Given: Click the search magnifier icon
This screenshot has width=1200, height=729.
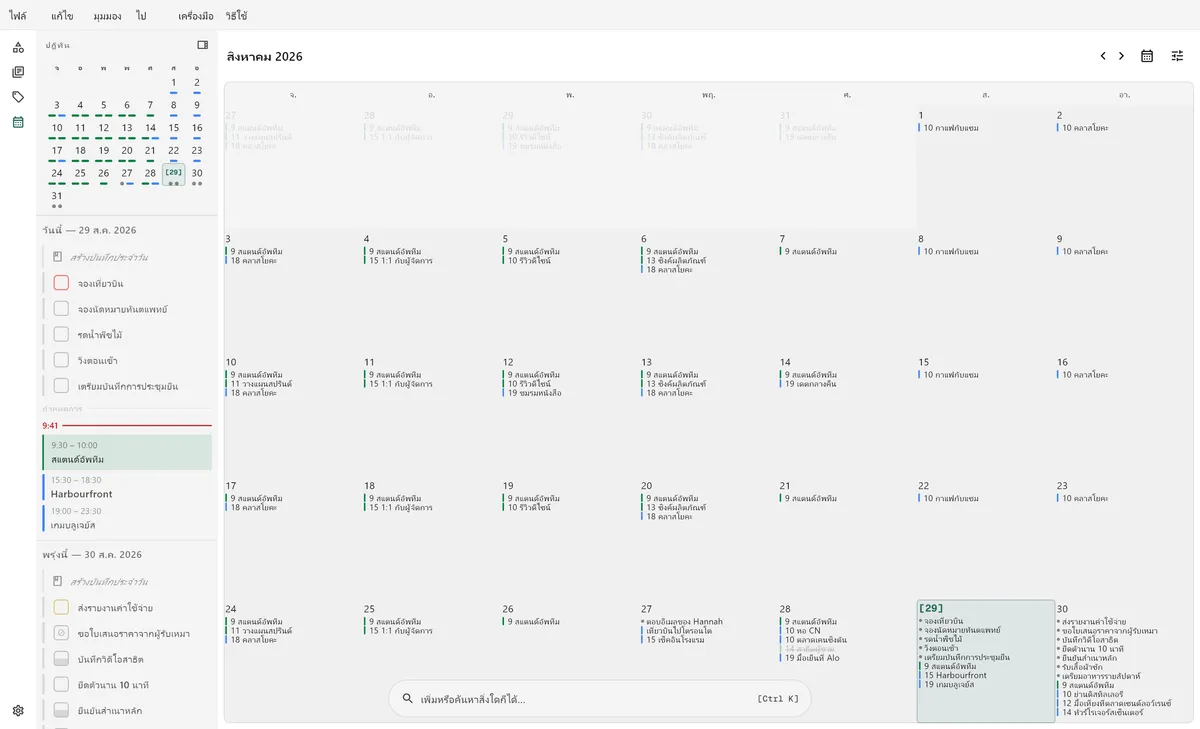Looking at the screenshot, I should pyautogui.click(x=407, y=699).
